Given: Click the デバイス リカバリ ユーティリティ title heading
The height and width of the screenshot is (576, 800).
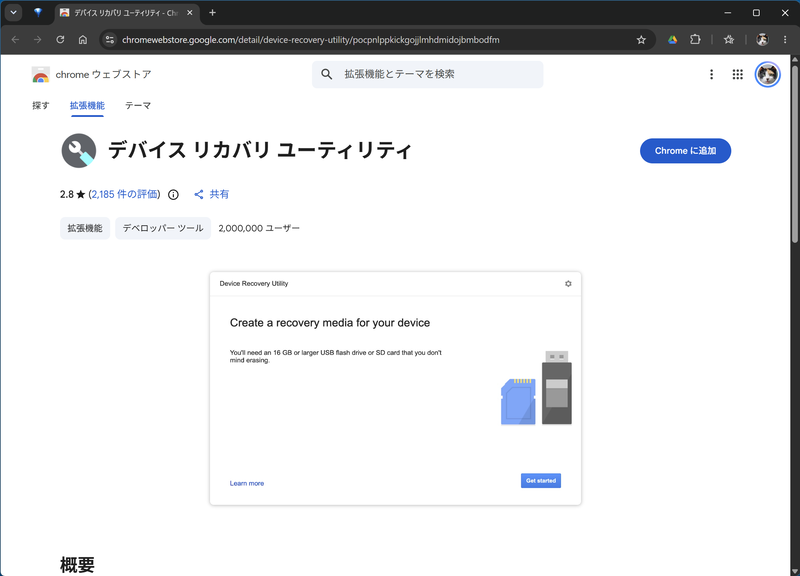Looking at the screenshot, I should [259, 151].
